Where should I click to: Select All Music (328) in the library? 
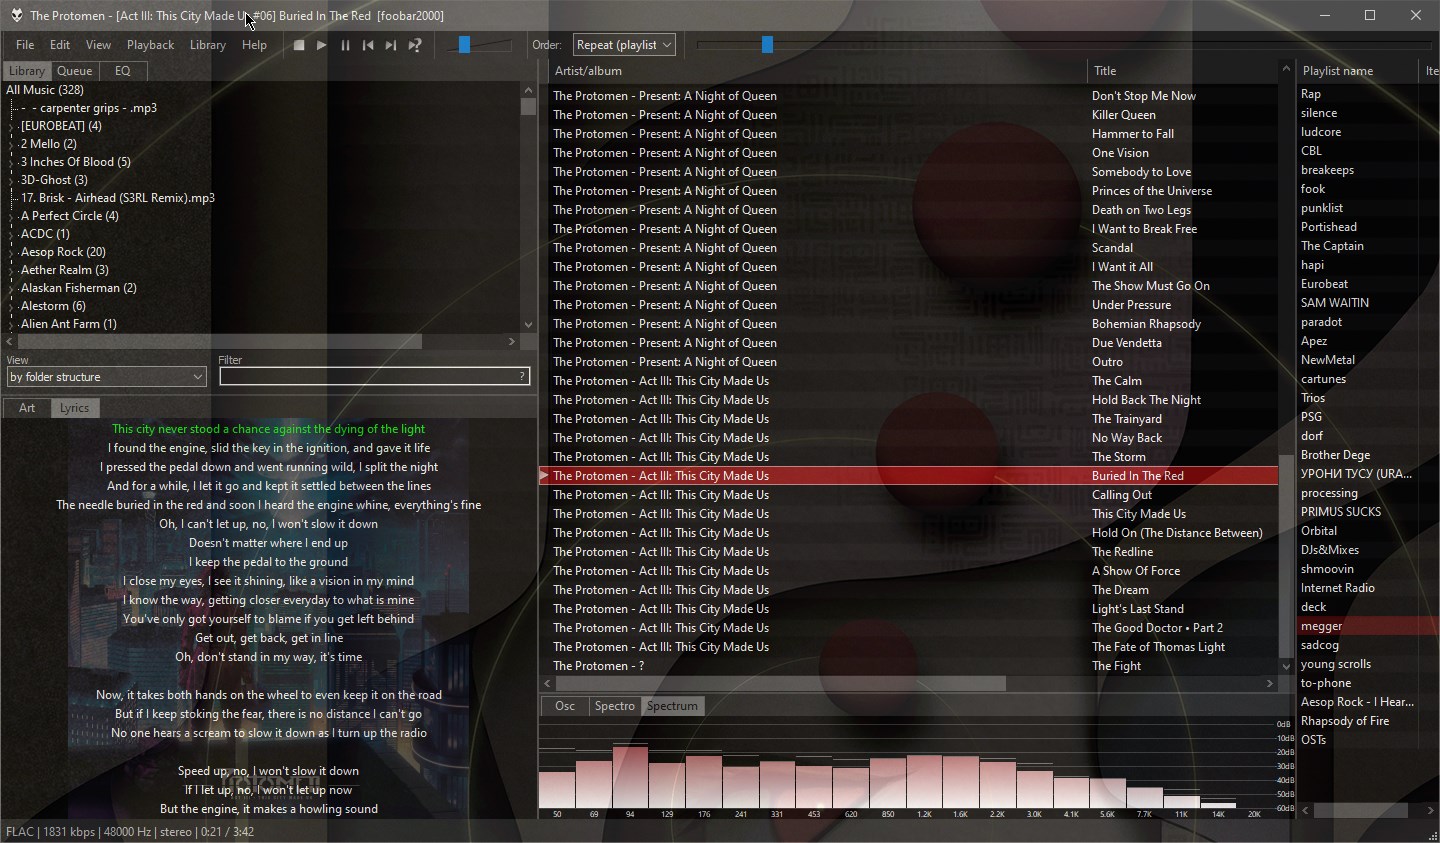tap(45, 90)
